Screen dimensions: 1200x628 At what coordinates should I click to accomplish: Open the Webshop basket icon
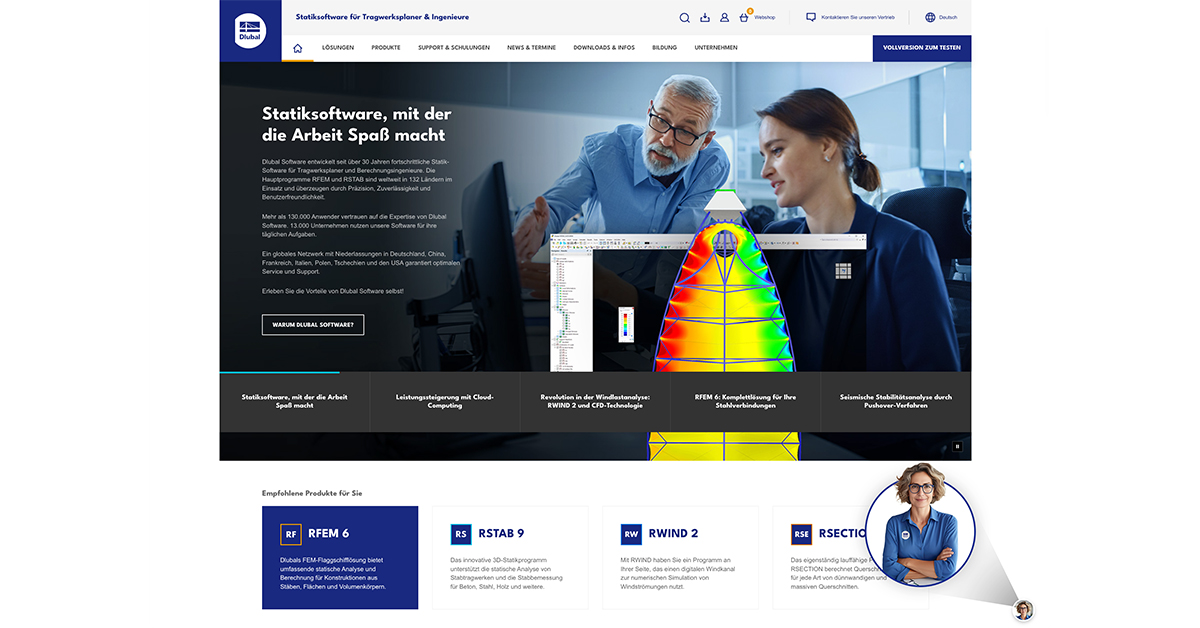click(x=745, y=17)
